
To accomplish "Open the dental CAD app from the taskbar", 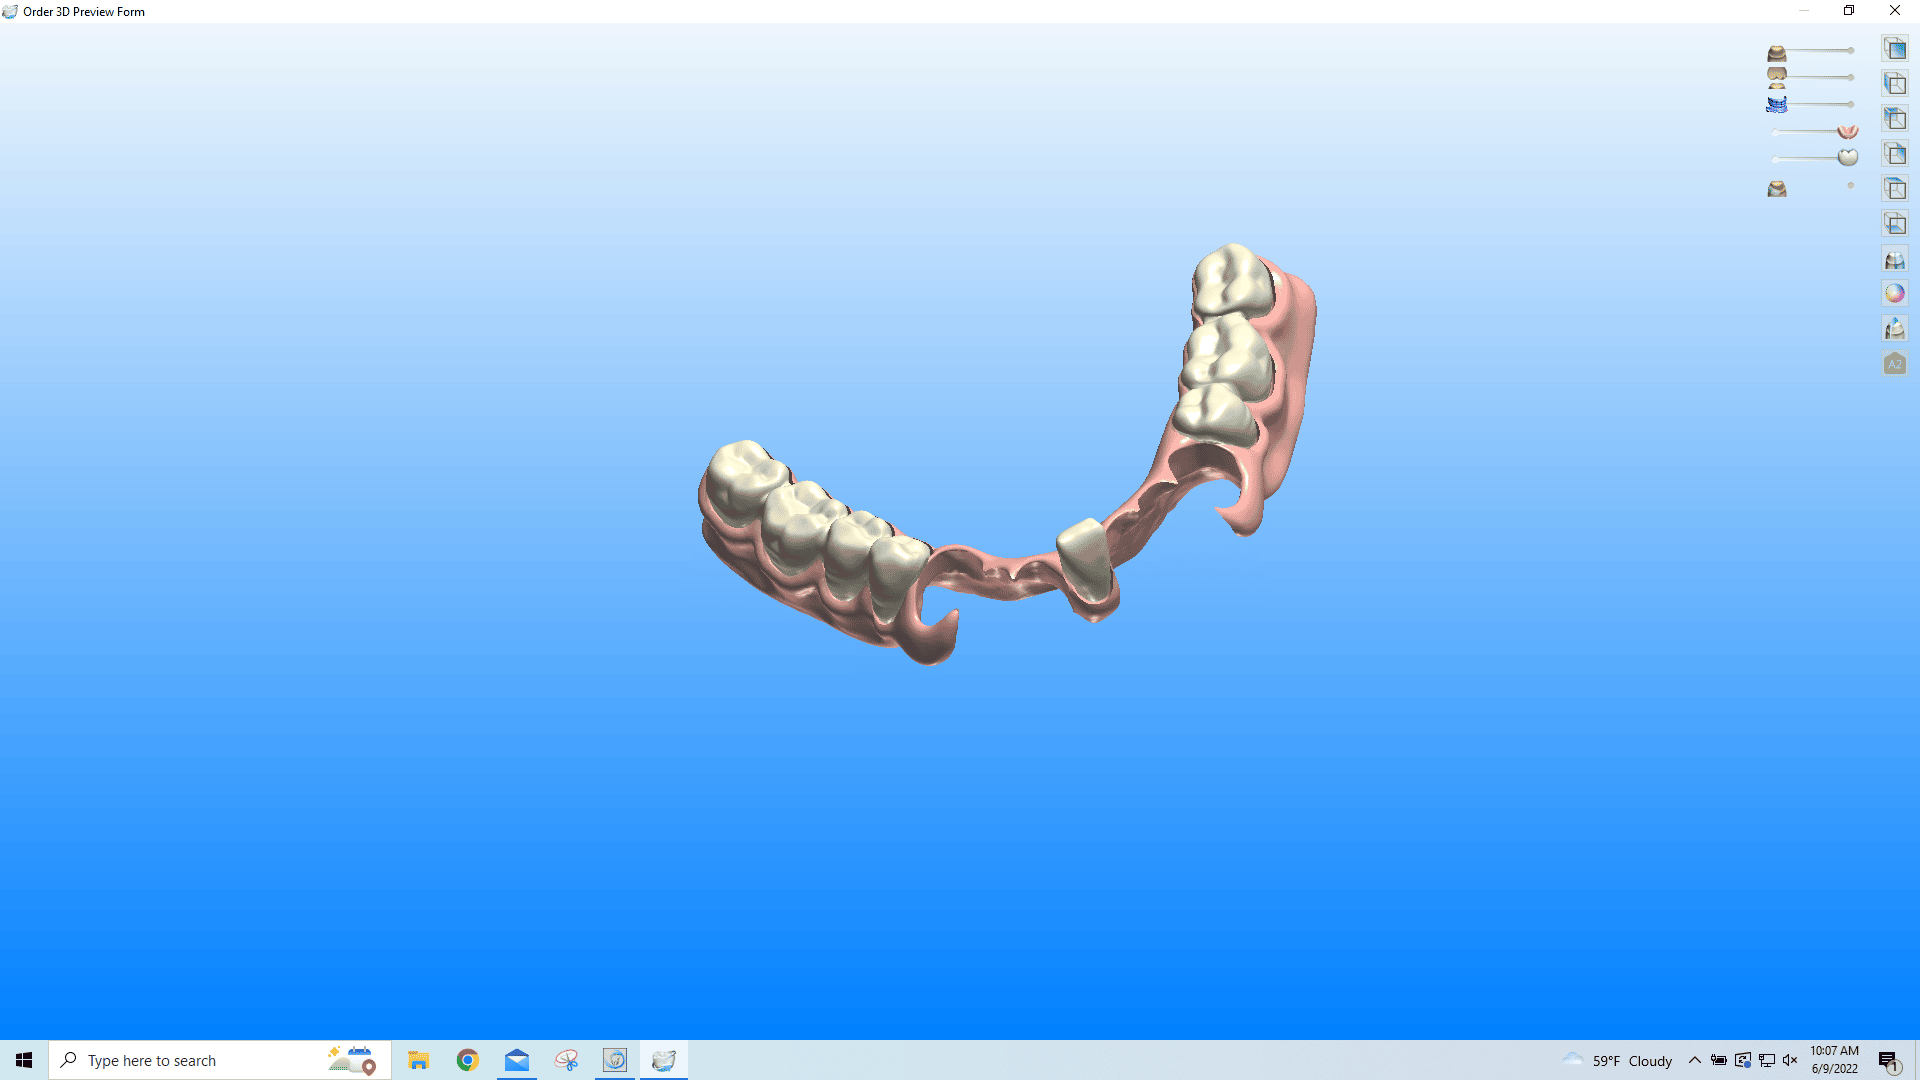I will 664,1059.
